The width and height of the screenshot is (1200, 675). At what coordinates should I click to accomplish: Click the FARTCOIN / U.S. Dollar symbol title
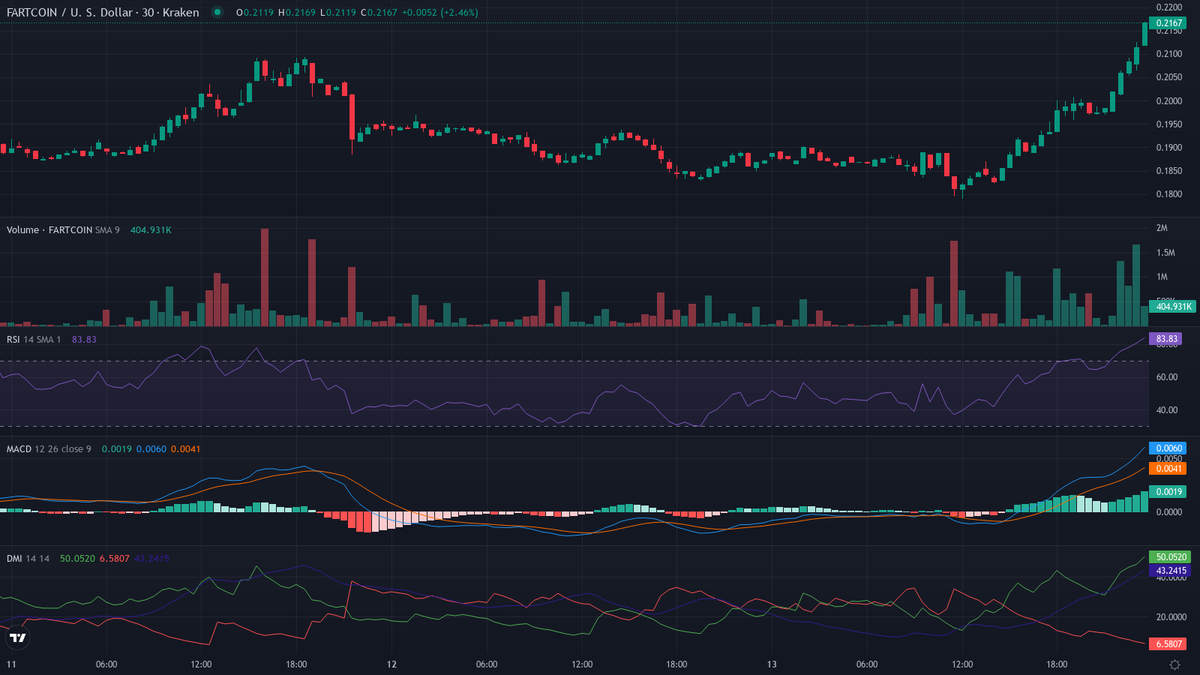click(68, 12)
